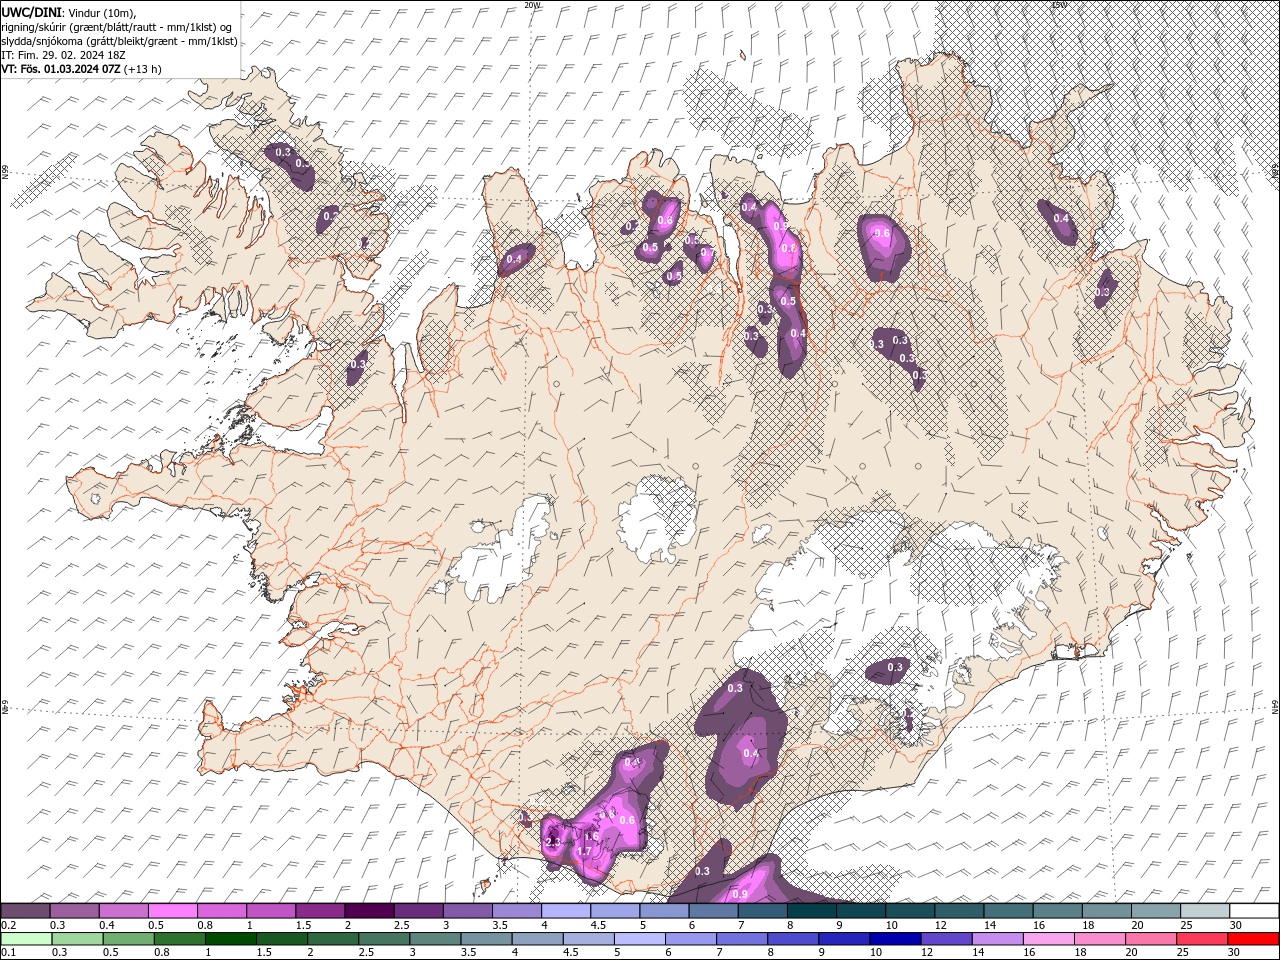Pick bright red lower swatch after the 30 label
Screen dimensions: 1280x960
click(x=1254, y=939)
